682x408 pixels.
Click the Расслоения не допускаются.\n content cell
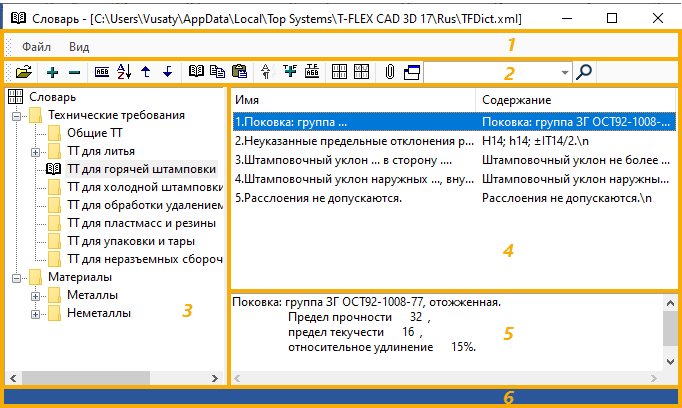click(x=567, y=198)
